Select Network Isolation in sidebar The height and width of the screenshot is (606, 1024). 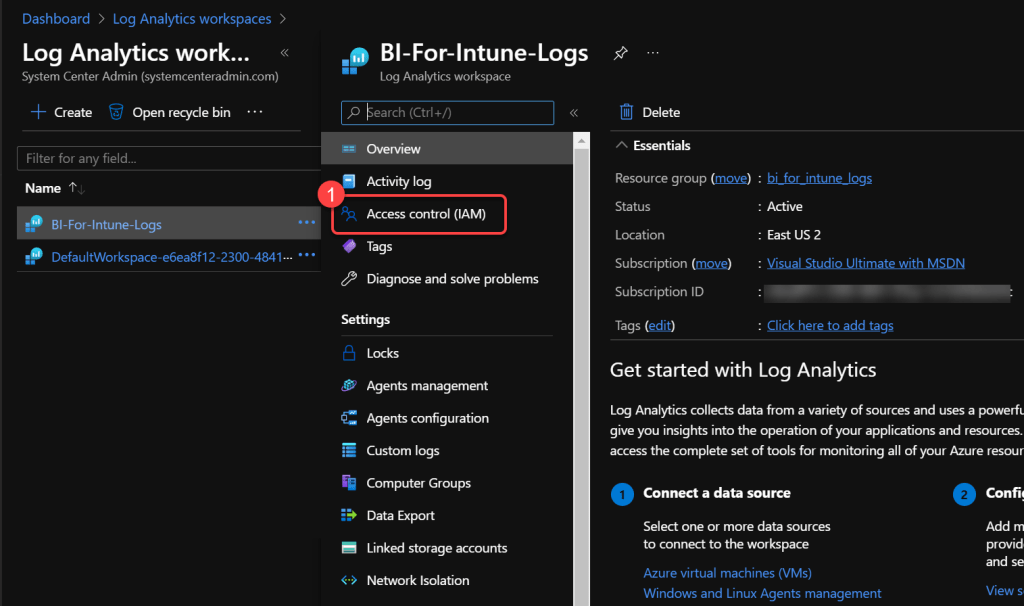tap(417, 580)
